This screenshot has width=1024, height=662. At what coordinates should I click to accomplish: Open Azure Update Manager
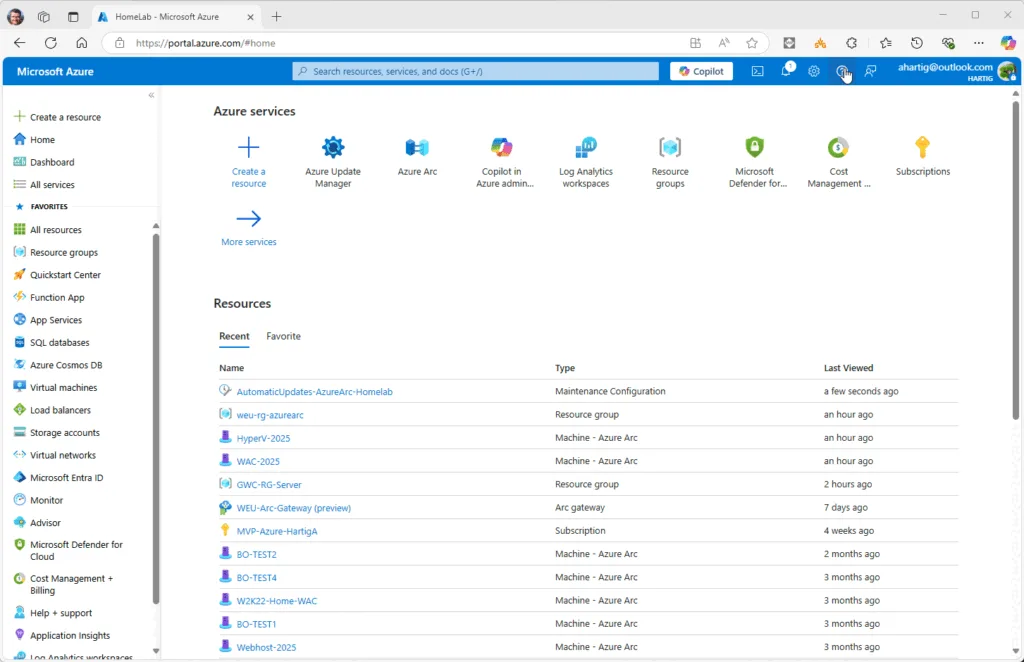click(x=333, y=158)
